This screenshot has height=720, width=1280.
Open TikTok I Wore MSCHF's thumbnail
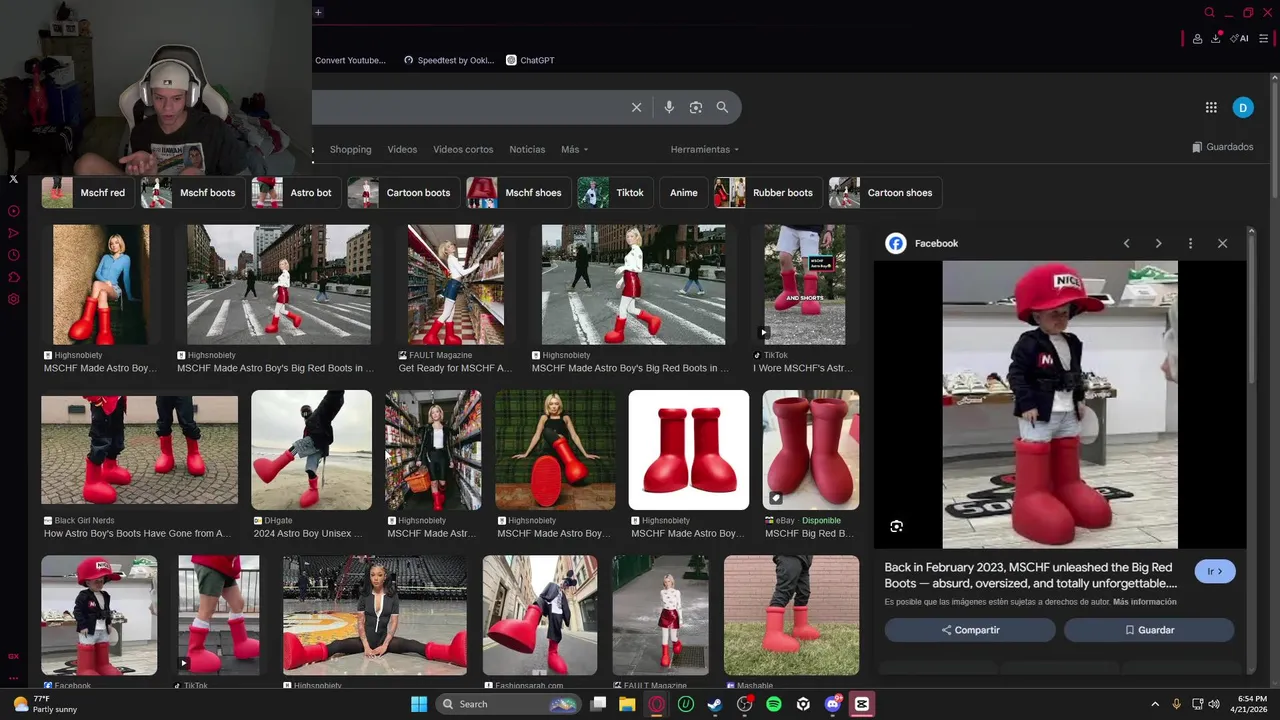click(805, 285)
